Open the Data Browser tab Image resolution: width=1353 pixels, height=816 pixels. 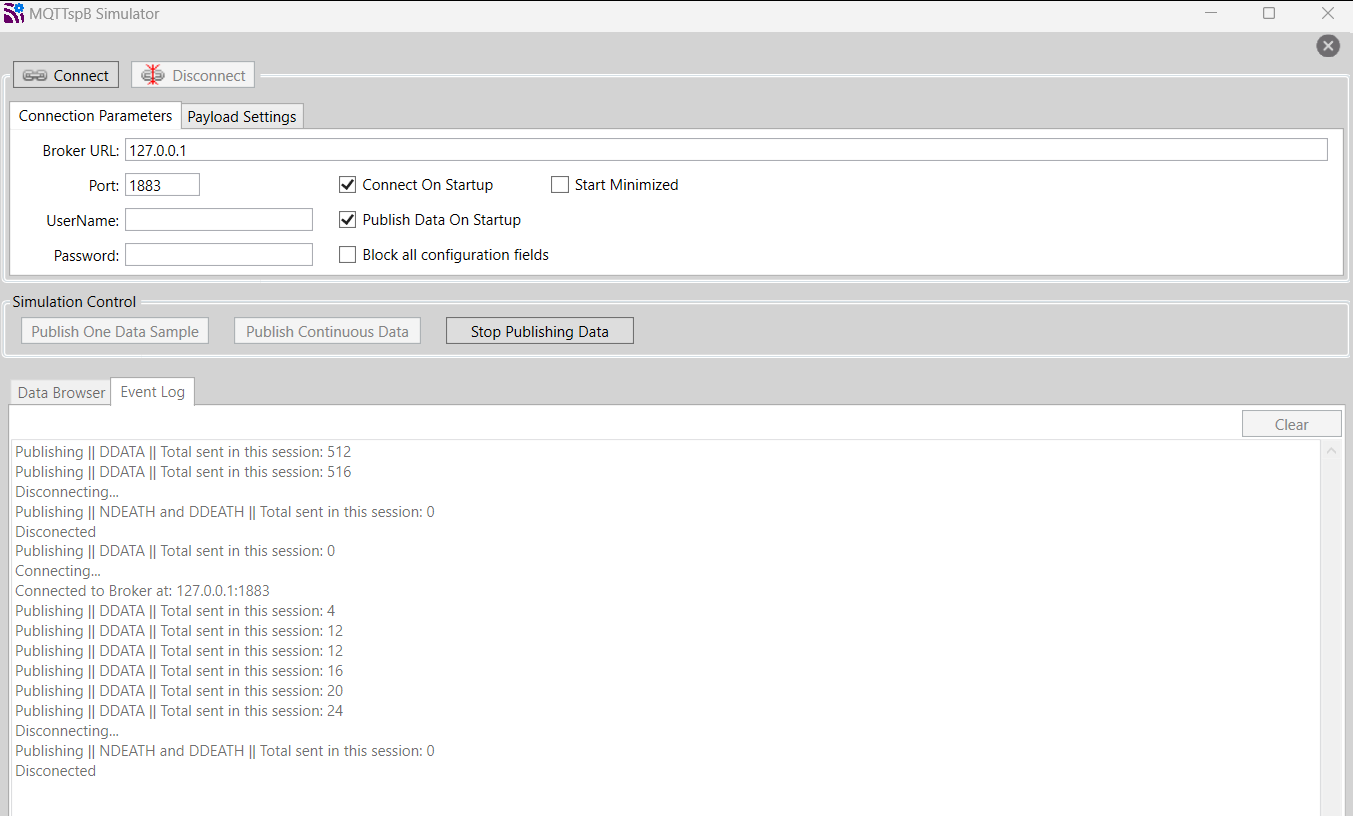61,393
